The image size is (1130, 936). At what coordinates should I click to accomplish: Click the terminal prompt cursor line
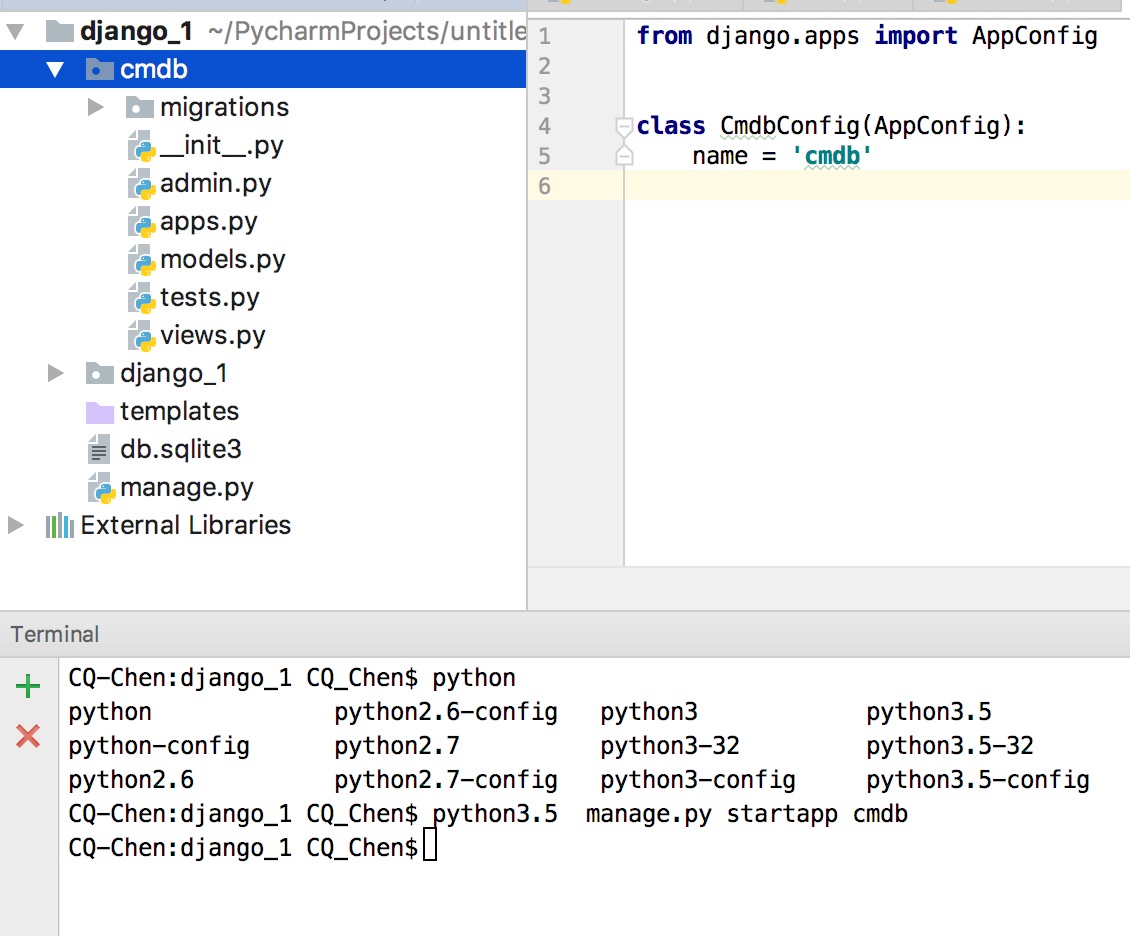[x=430, y=848]
